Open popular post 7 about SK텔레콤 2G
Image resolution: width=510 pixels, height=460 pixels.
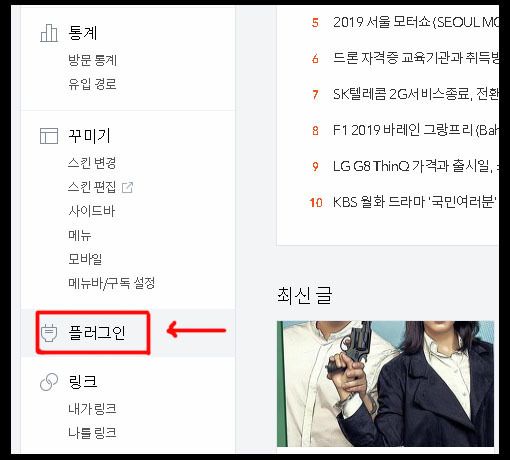click(416, 94)
